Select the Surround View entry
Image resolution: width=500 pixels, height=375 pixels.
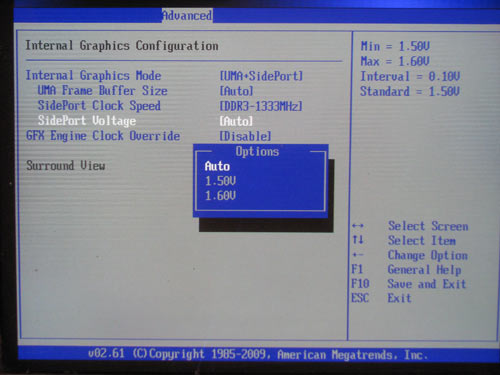tap(66, 165)
